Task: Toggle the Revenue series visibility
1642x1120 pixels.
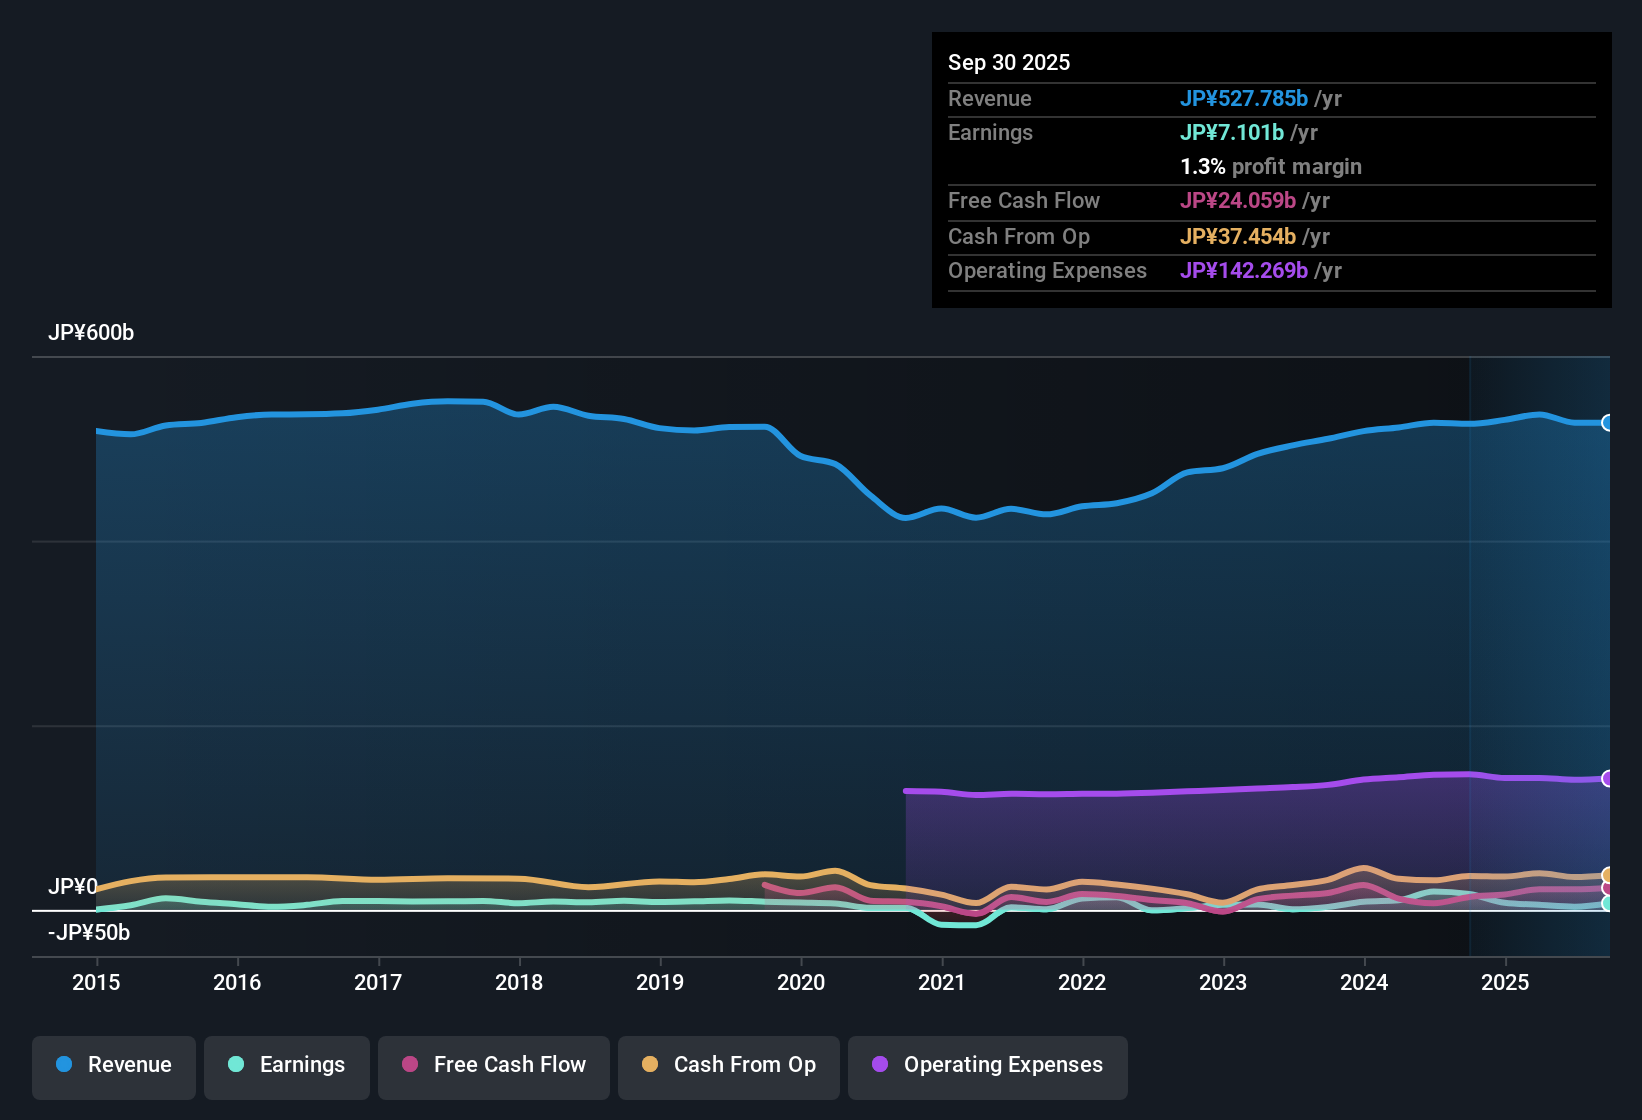Action: tap(113, 1065)
